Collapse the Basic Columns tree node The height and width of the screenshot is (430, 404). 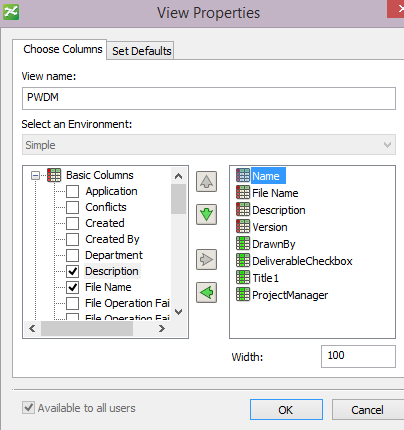[35, 175]
